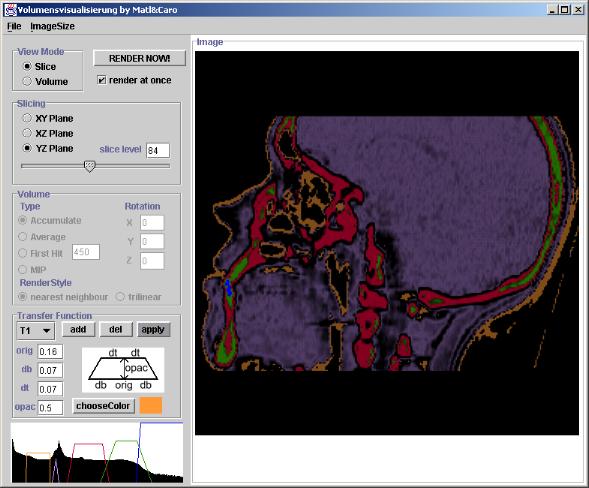Open the ImageSize menu
This screenshot has height=488, width=589.
[52, 26]
